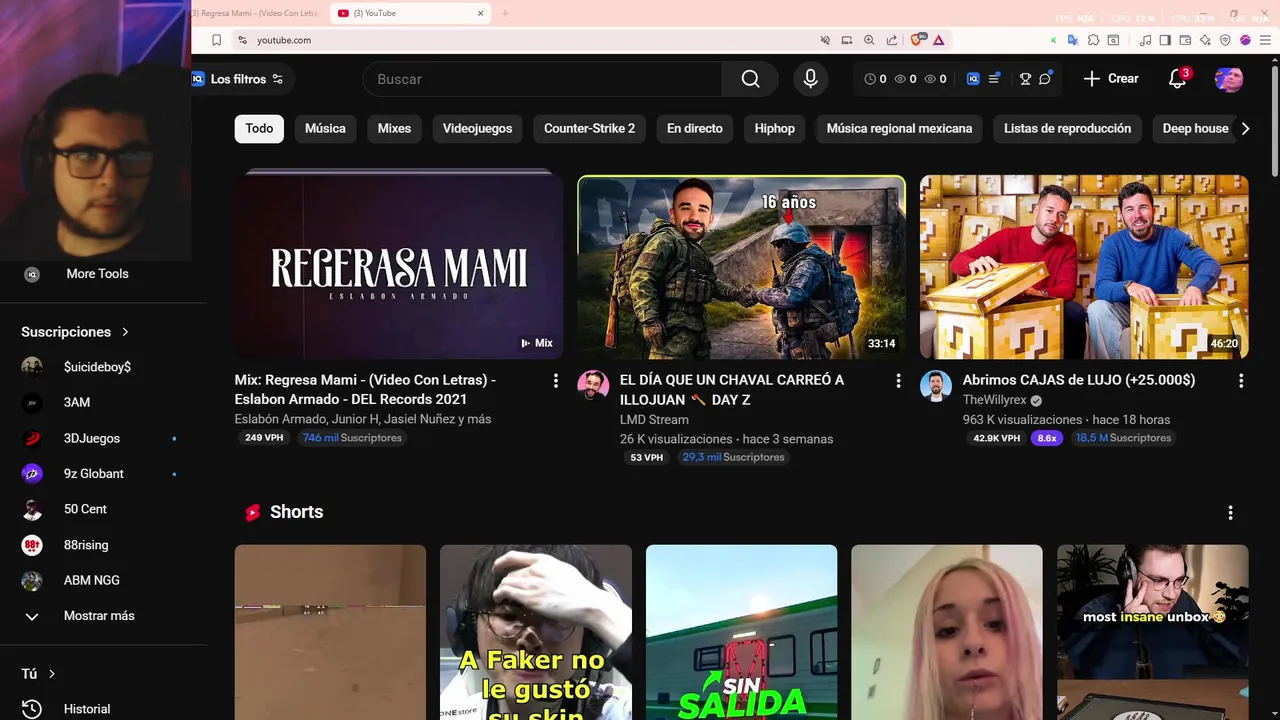Select the En directo chip

click(694, 128)
